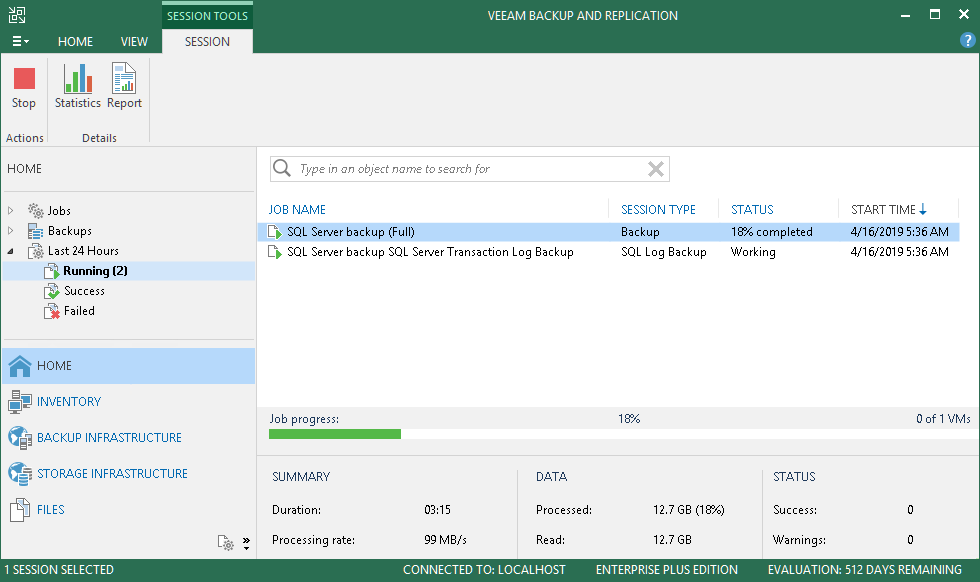Switch to the HOME ribbon tab
The height and width of the screenshot is (582, 980).
[x=75, y=41]
